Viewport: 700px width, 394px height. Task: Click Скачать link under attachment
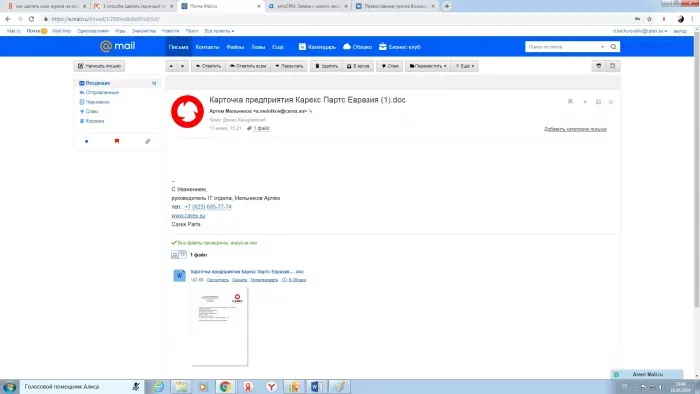click(x=239, y=280)
